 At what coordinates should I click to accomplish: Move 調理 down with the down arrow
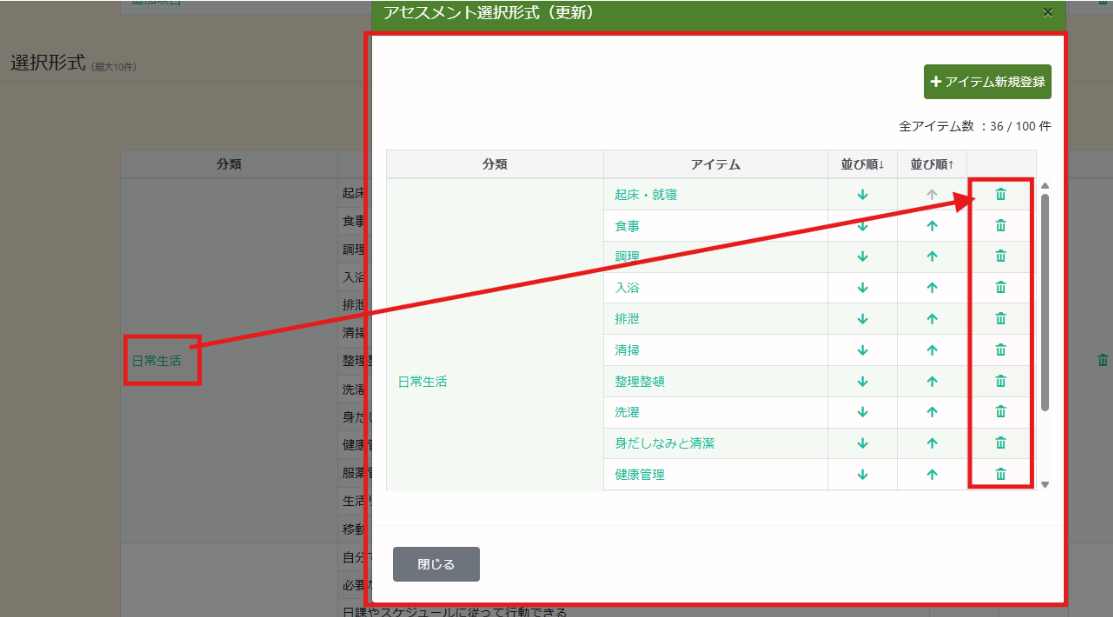[x=862, y=257]
